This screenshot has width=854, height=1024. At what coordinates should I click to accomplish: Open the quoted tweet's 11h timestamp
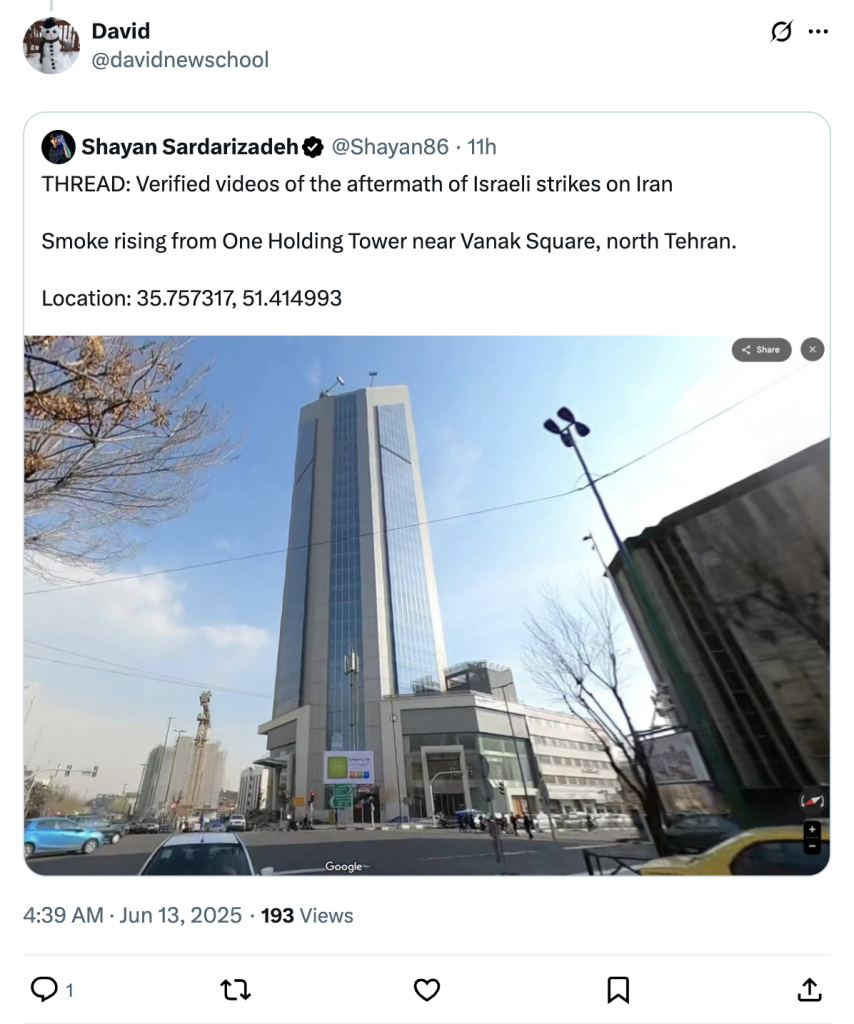click(482, 147)
